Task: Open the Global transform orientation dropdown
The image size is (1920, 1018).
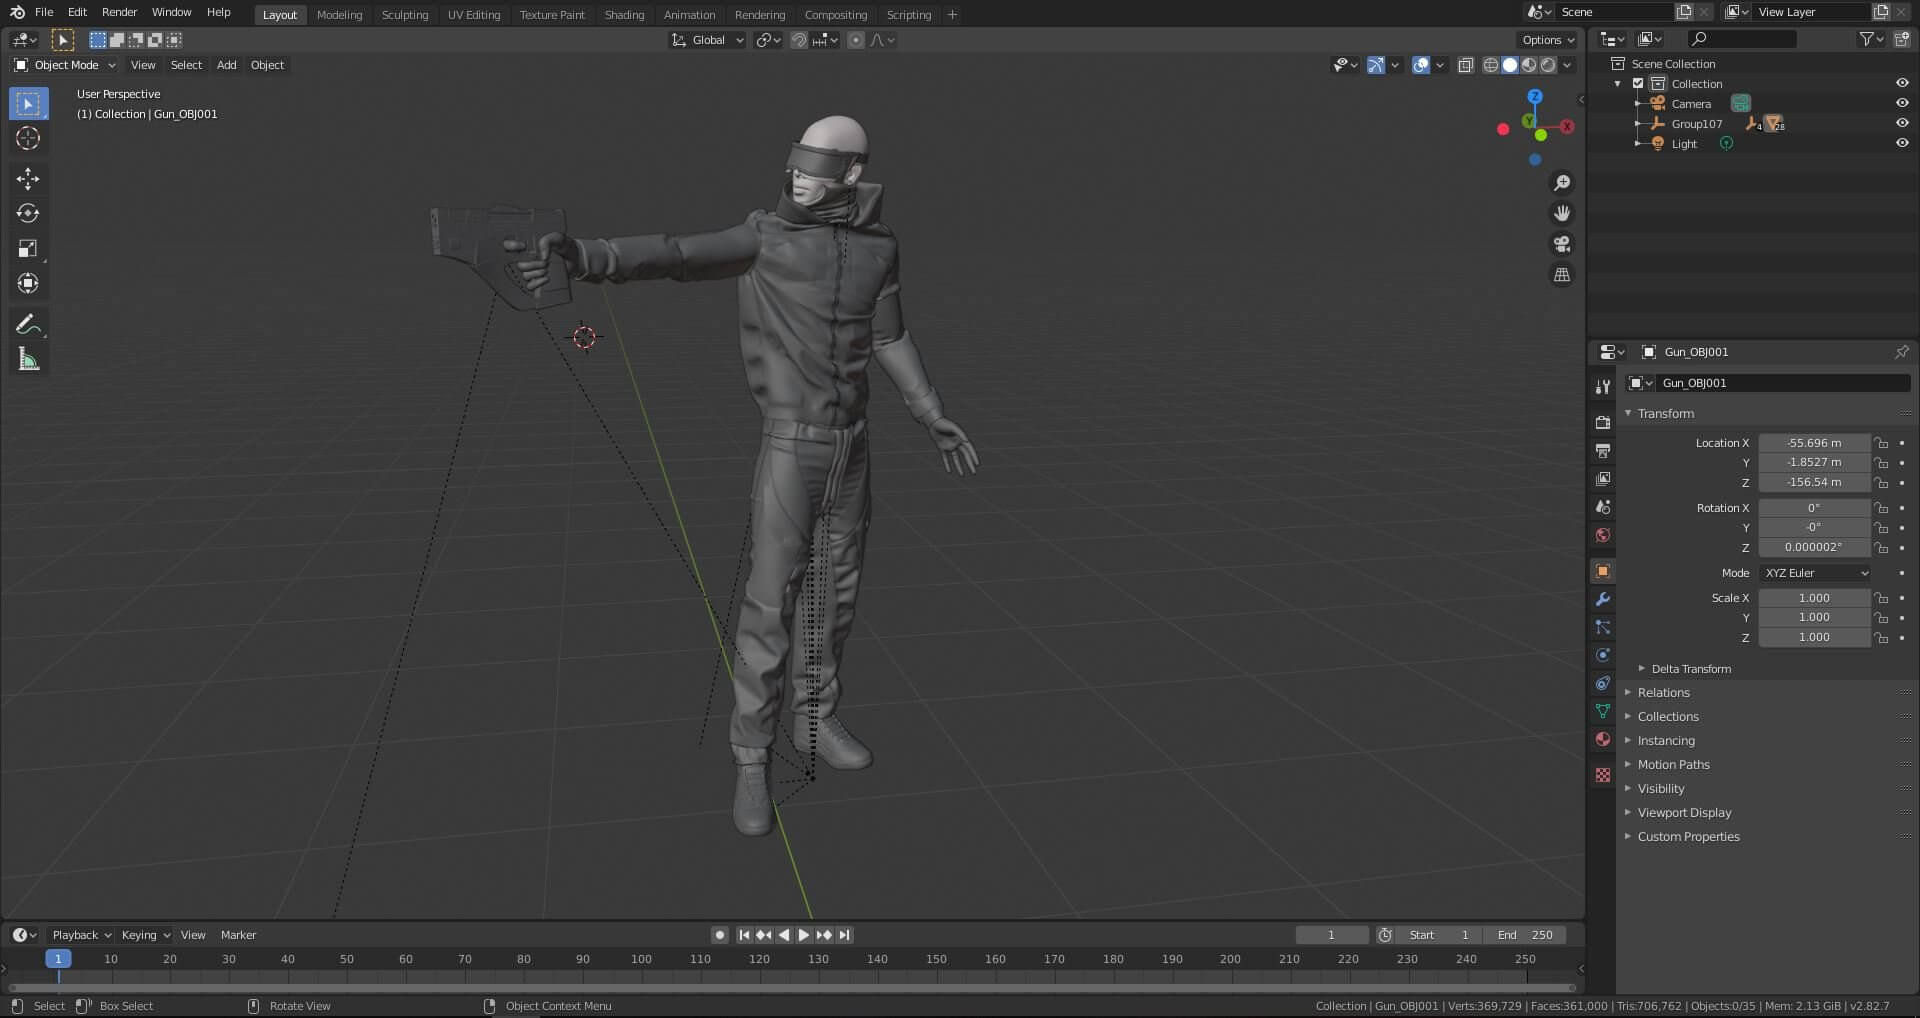Action: tap(707, 40)
